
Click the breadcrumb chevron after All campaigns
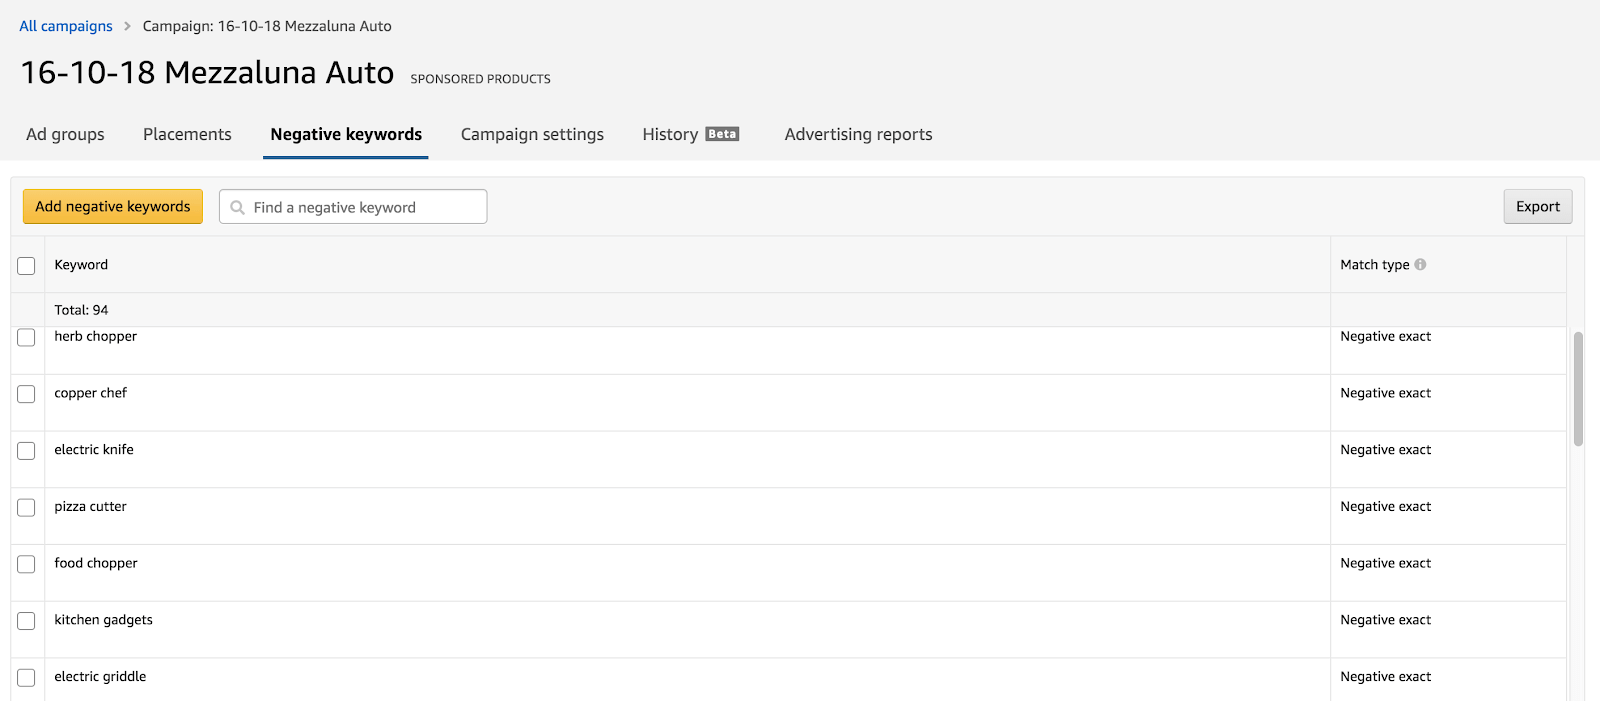127,26
